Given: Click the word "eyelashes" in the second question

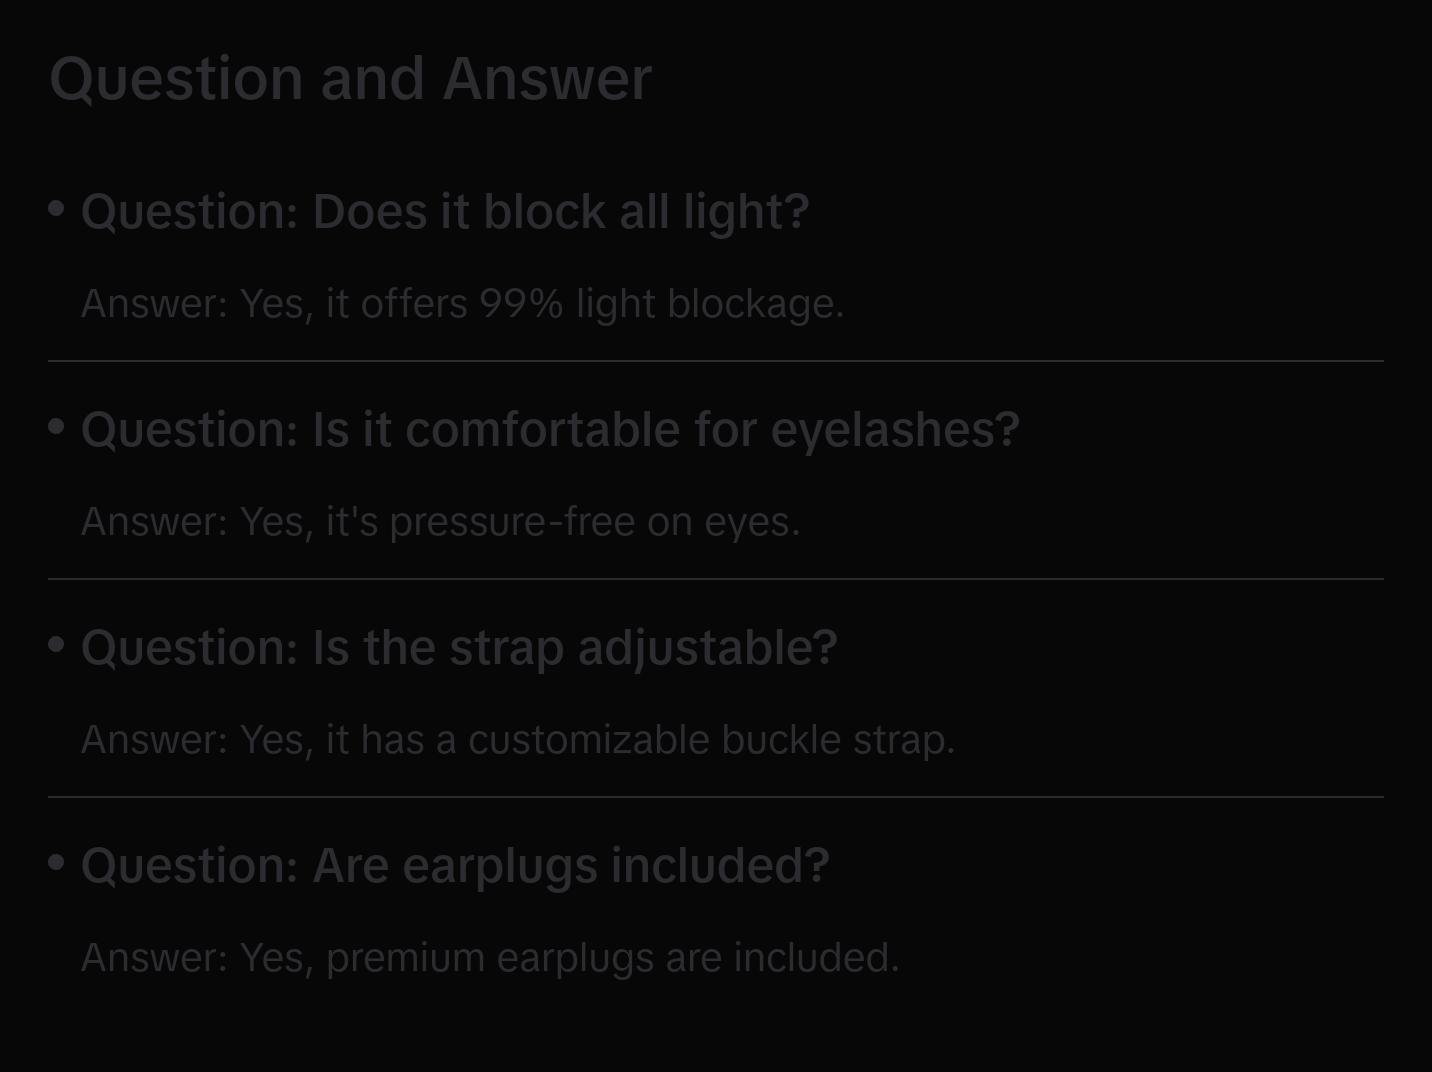Looking at the screenshot, I should coord(894,430).
